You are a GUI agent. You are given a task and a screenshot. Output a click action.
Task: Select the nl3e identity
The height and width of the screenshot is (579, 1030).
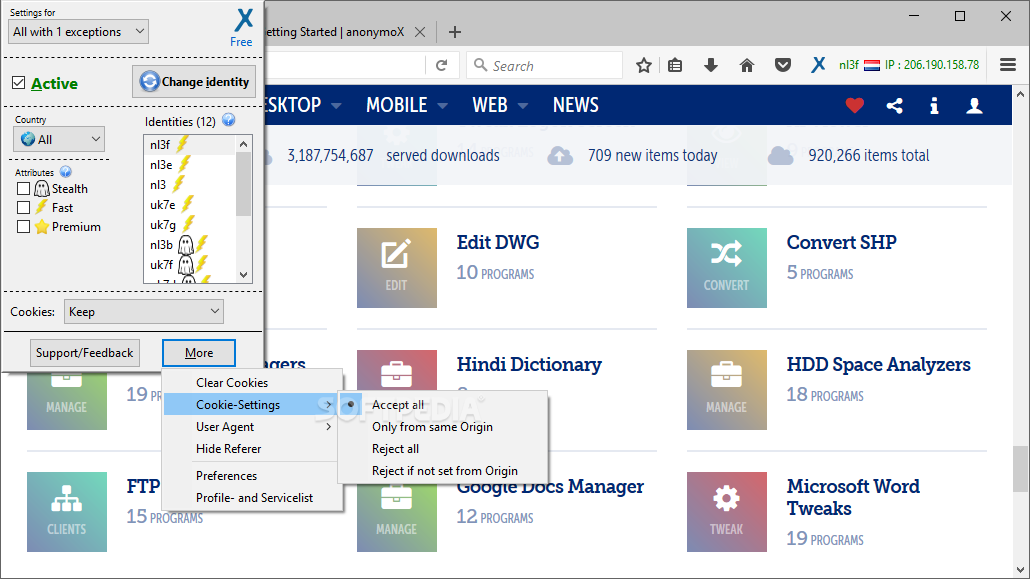(x=189, y=164)
